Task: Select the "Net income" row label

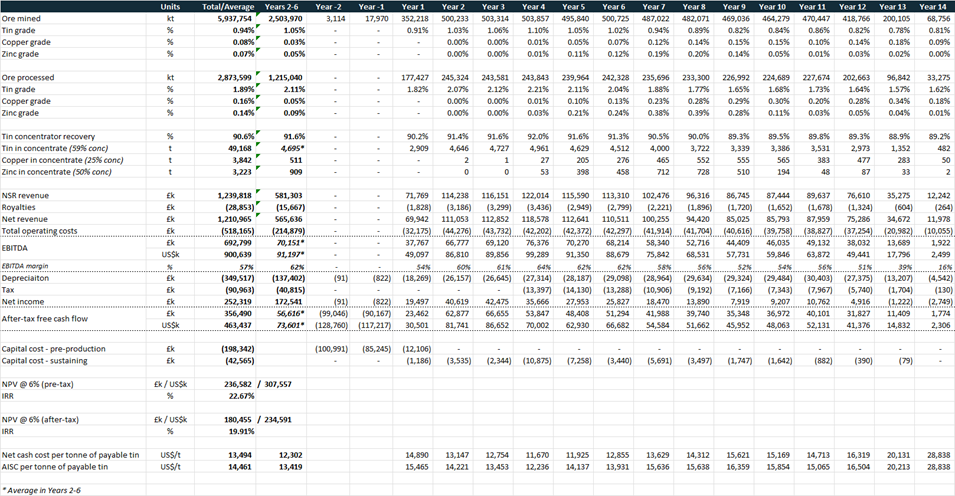Action: click(x=25, y=299)
